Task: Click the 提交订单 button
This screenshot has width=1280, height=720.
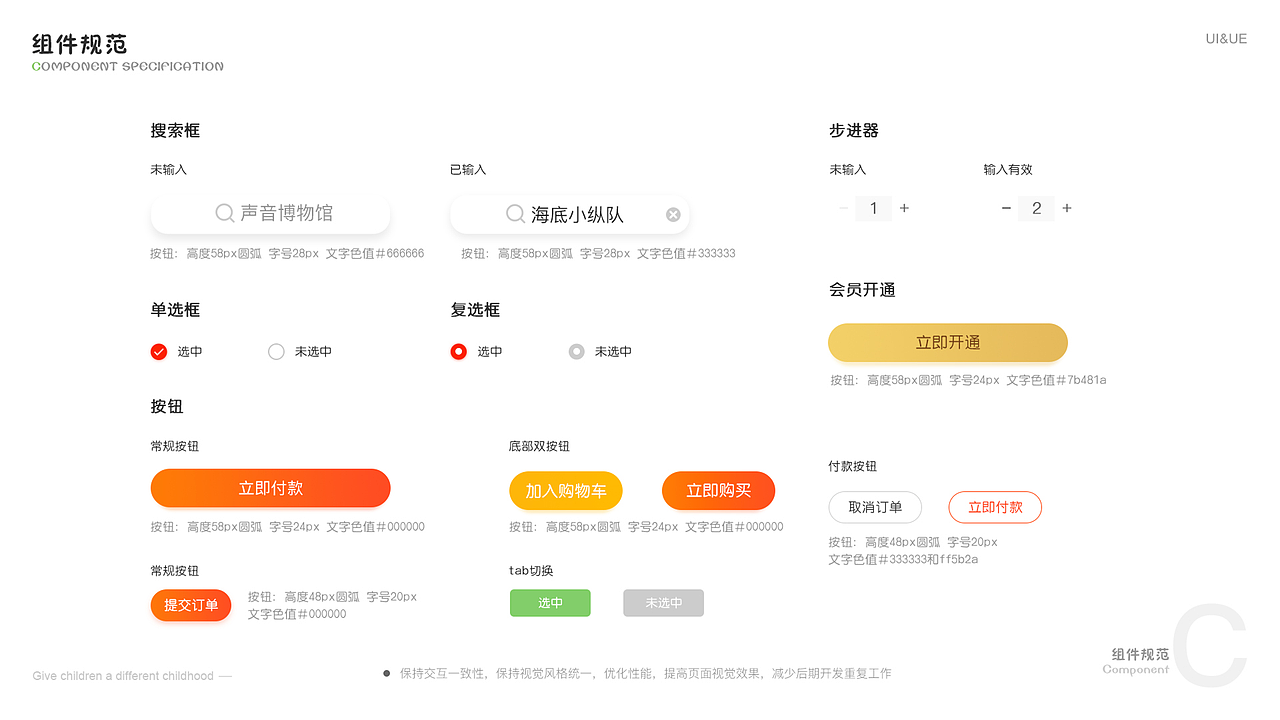Action: pyautogui.click(x=191, y=605)
